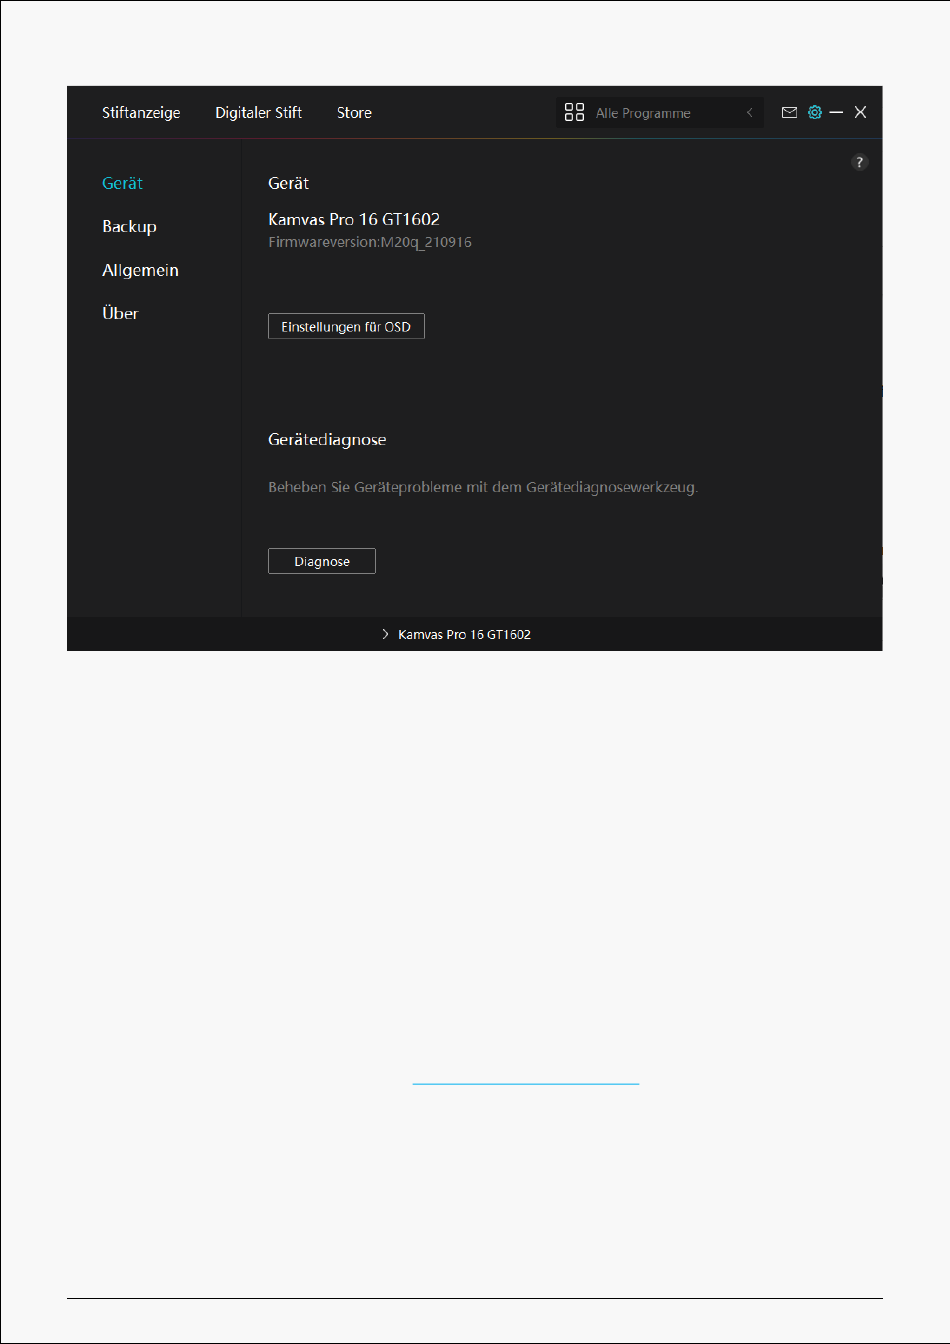This screenshot has height=1344, width=950.
Task: Click the four-square grid programs icon
Action: click(574, 113)
